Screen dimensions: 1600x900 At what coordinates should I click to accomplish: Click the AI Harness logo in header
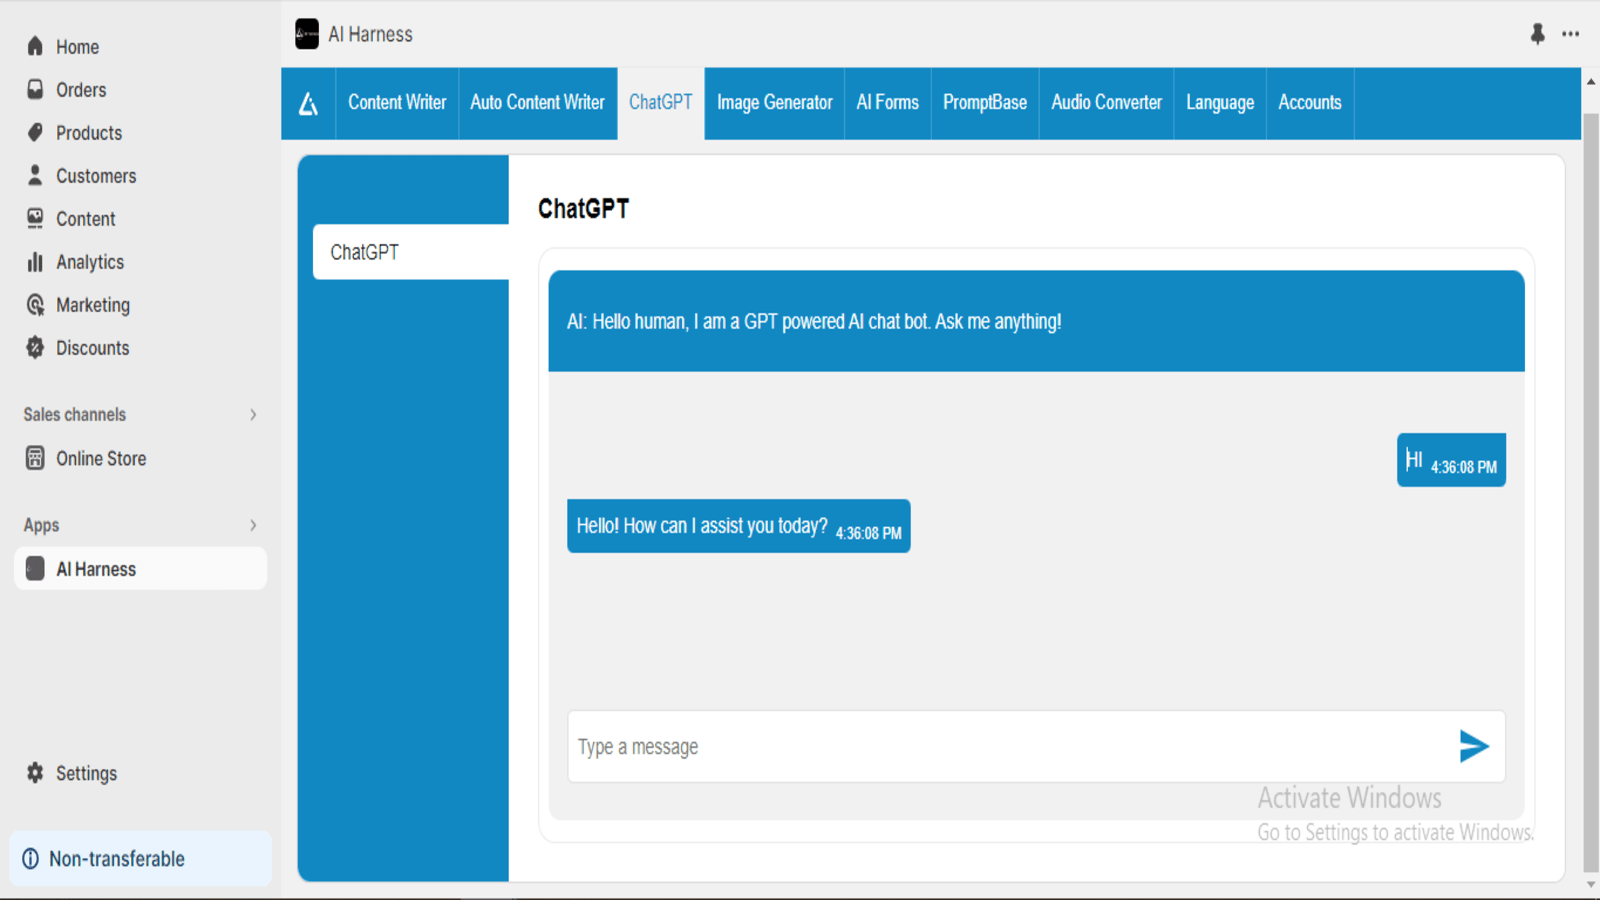(x=307, y=34)
